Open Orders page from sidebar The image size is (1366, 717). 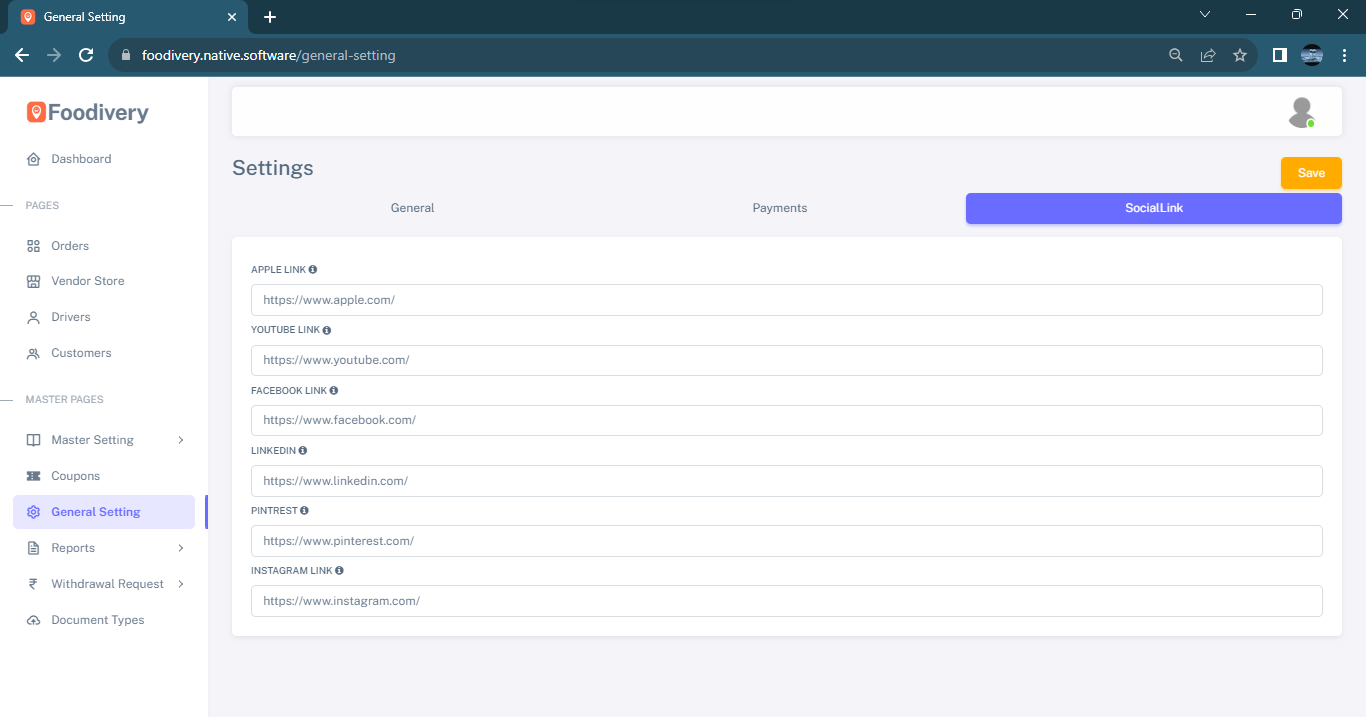pyautogui.click(x=70, y=246)
